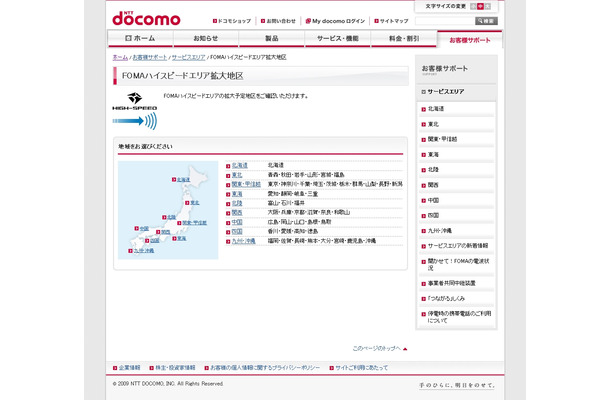Click the HIGH-SPEED logo image
Viewport: 610px width, 400px height.
[x=135, y=111]
